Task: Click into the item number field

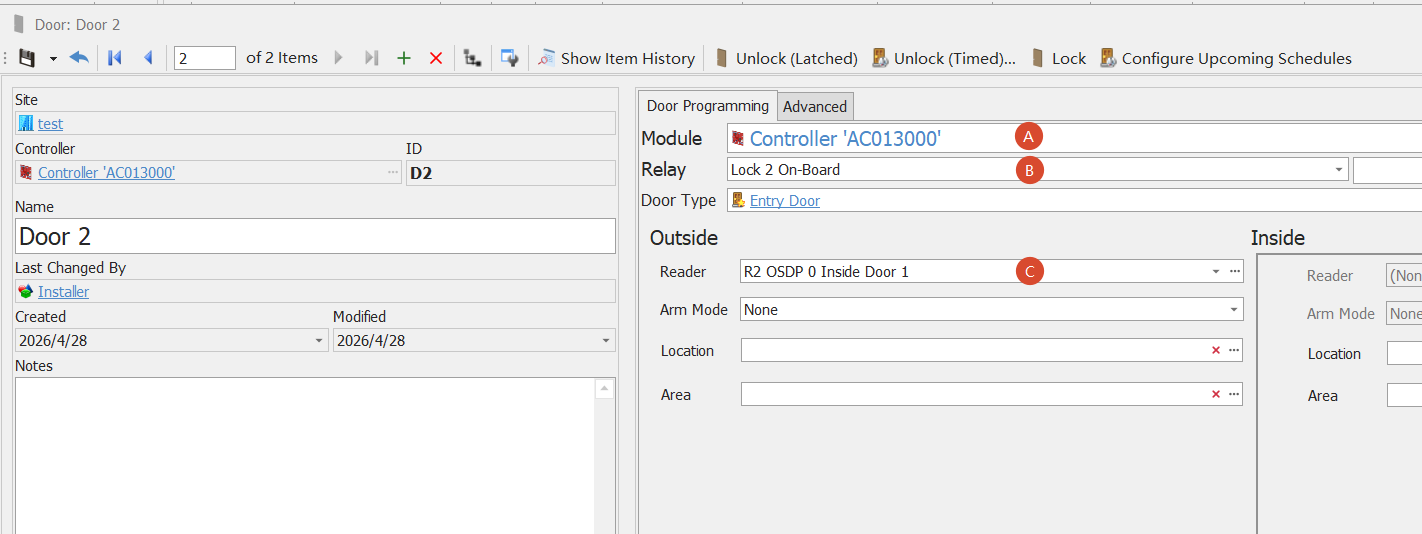Action: (x=205, y=58)
